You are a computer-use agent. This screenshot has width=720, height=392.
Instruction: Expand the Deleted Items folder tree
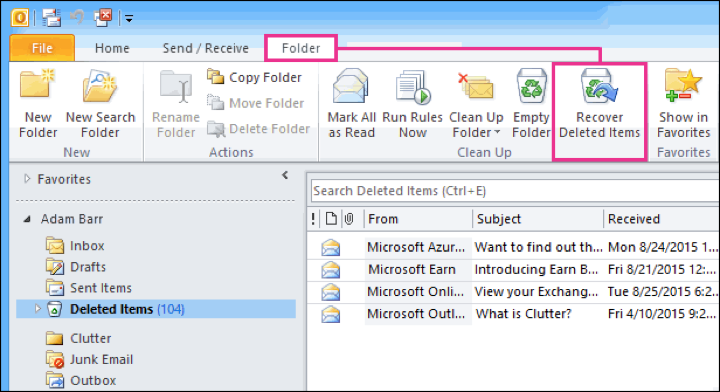[38, 309]
